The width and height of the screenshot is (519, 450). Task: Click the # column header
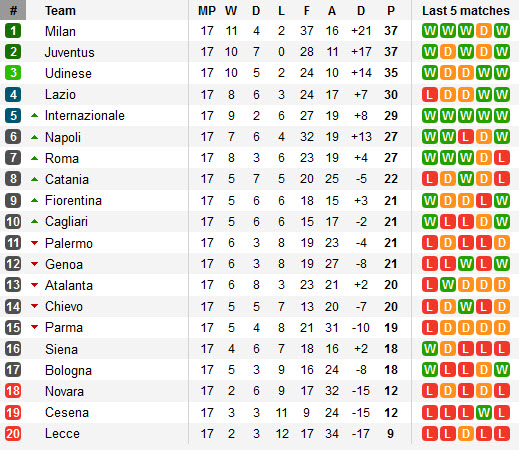pyautogui.click(x=13, y=10)
